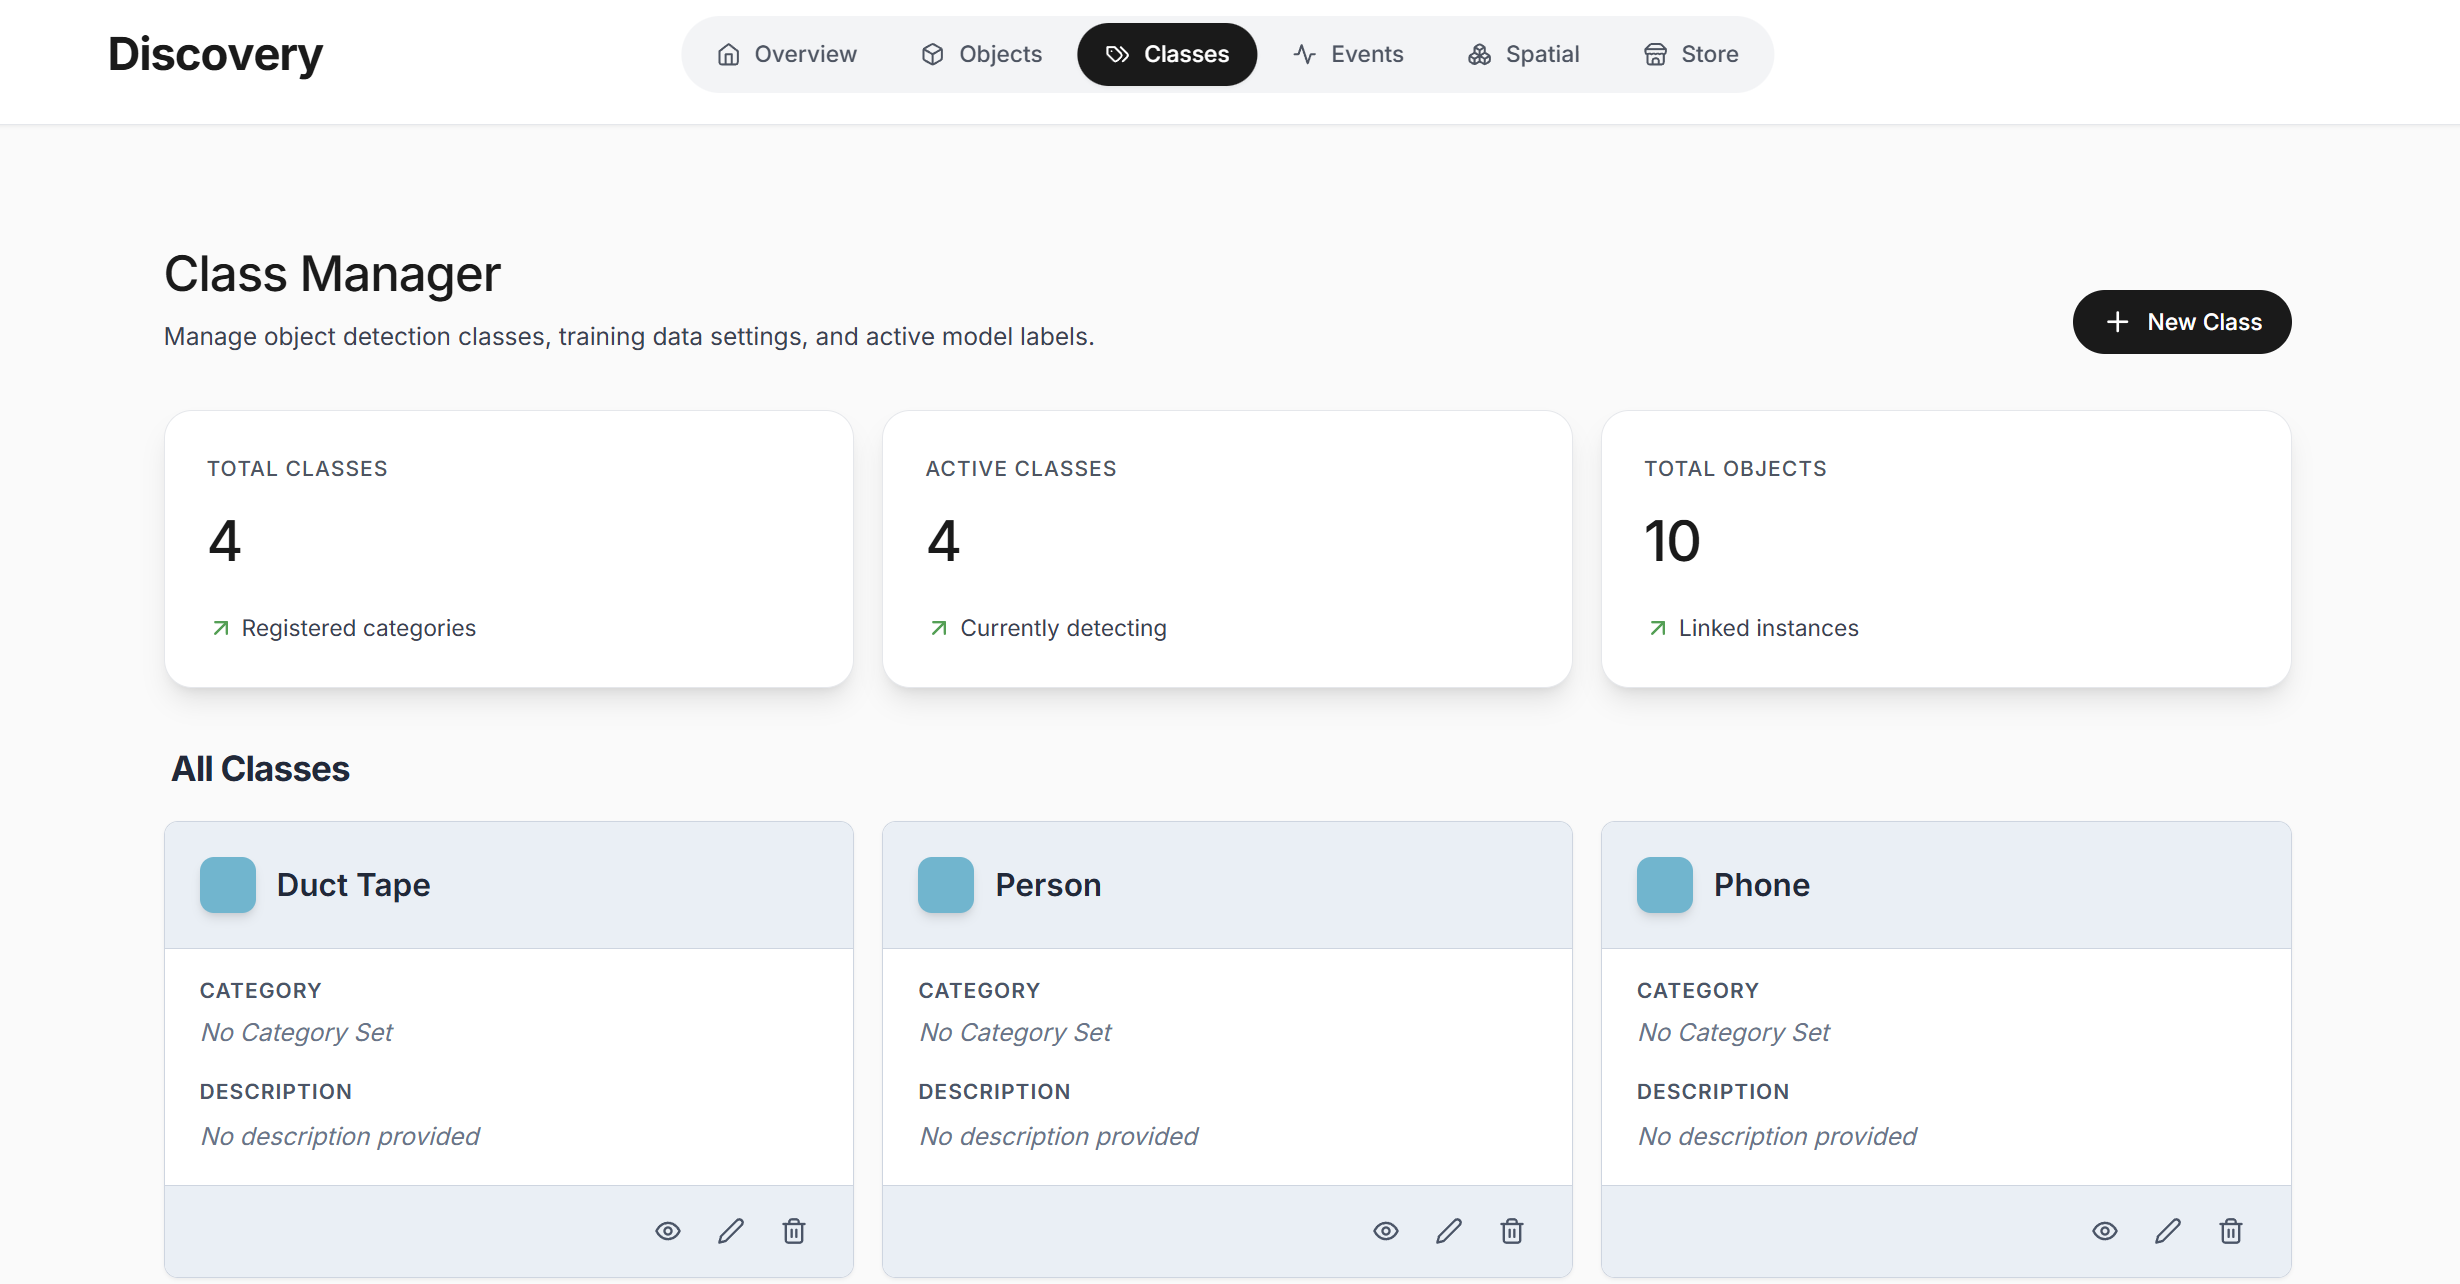Image resolution: width=2460 pixels, height=1284 pixels.
Task: Toggle visibility eye on Phone card
Action: click(x=2105, y=1231)
